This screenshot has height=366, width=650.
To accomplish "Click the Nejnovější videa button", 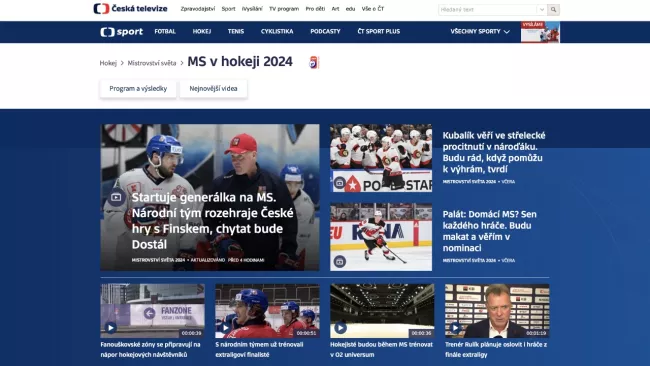I will tap(213, 89).
